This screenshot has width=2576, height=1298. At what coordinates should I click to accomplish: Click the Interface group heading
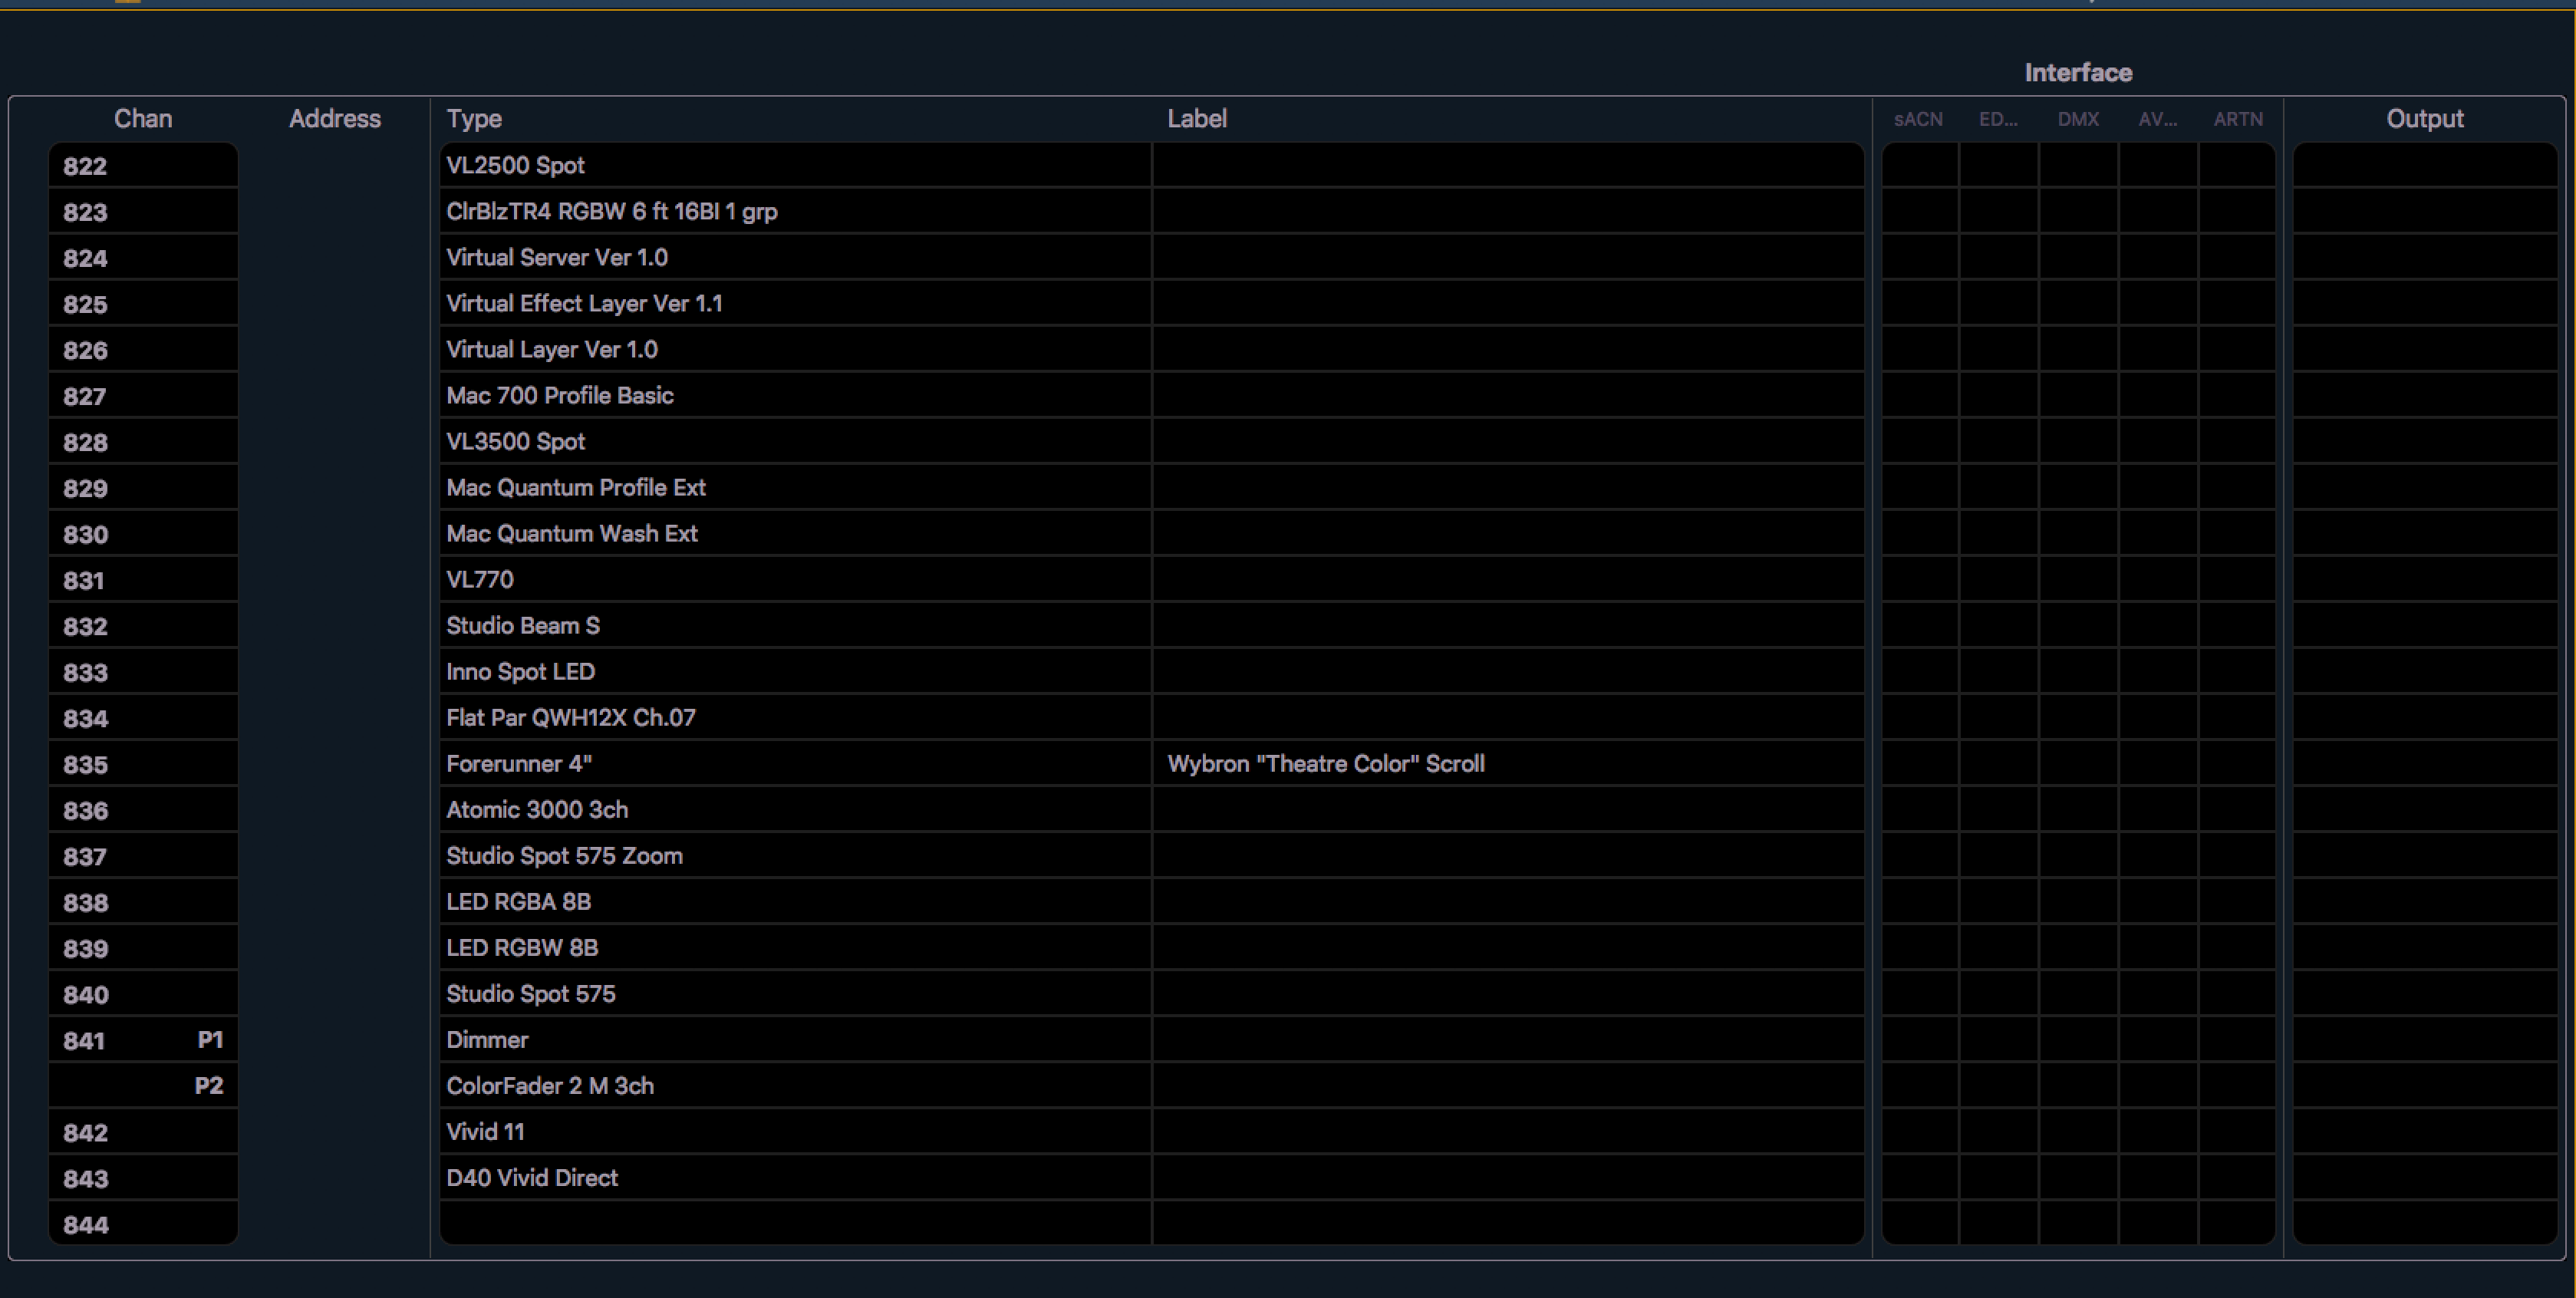(2078, 73)
